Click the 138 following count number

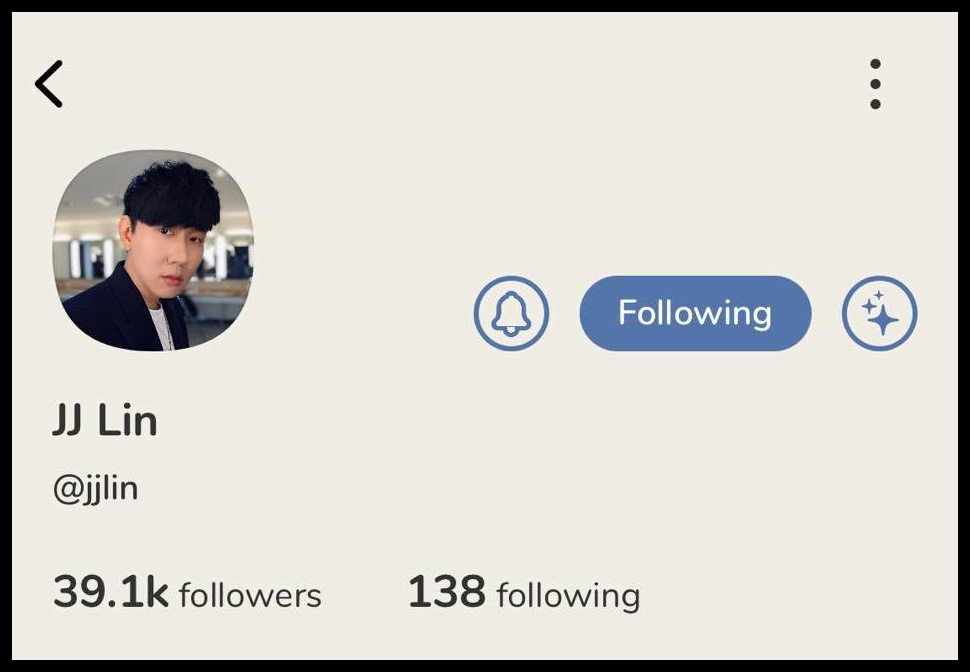click(447, 592)
